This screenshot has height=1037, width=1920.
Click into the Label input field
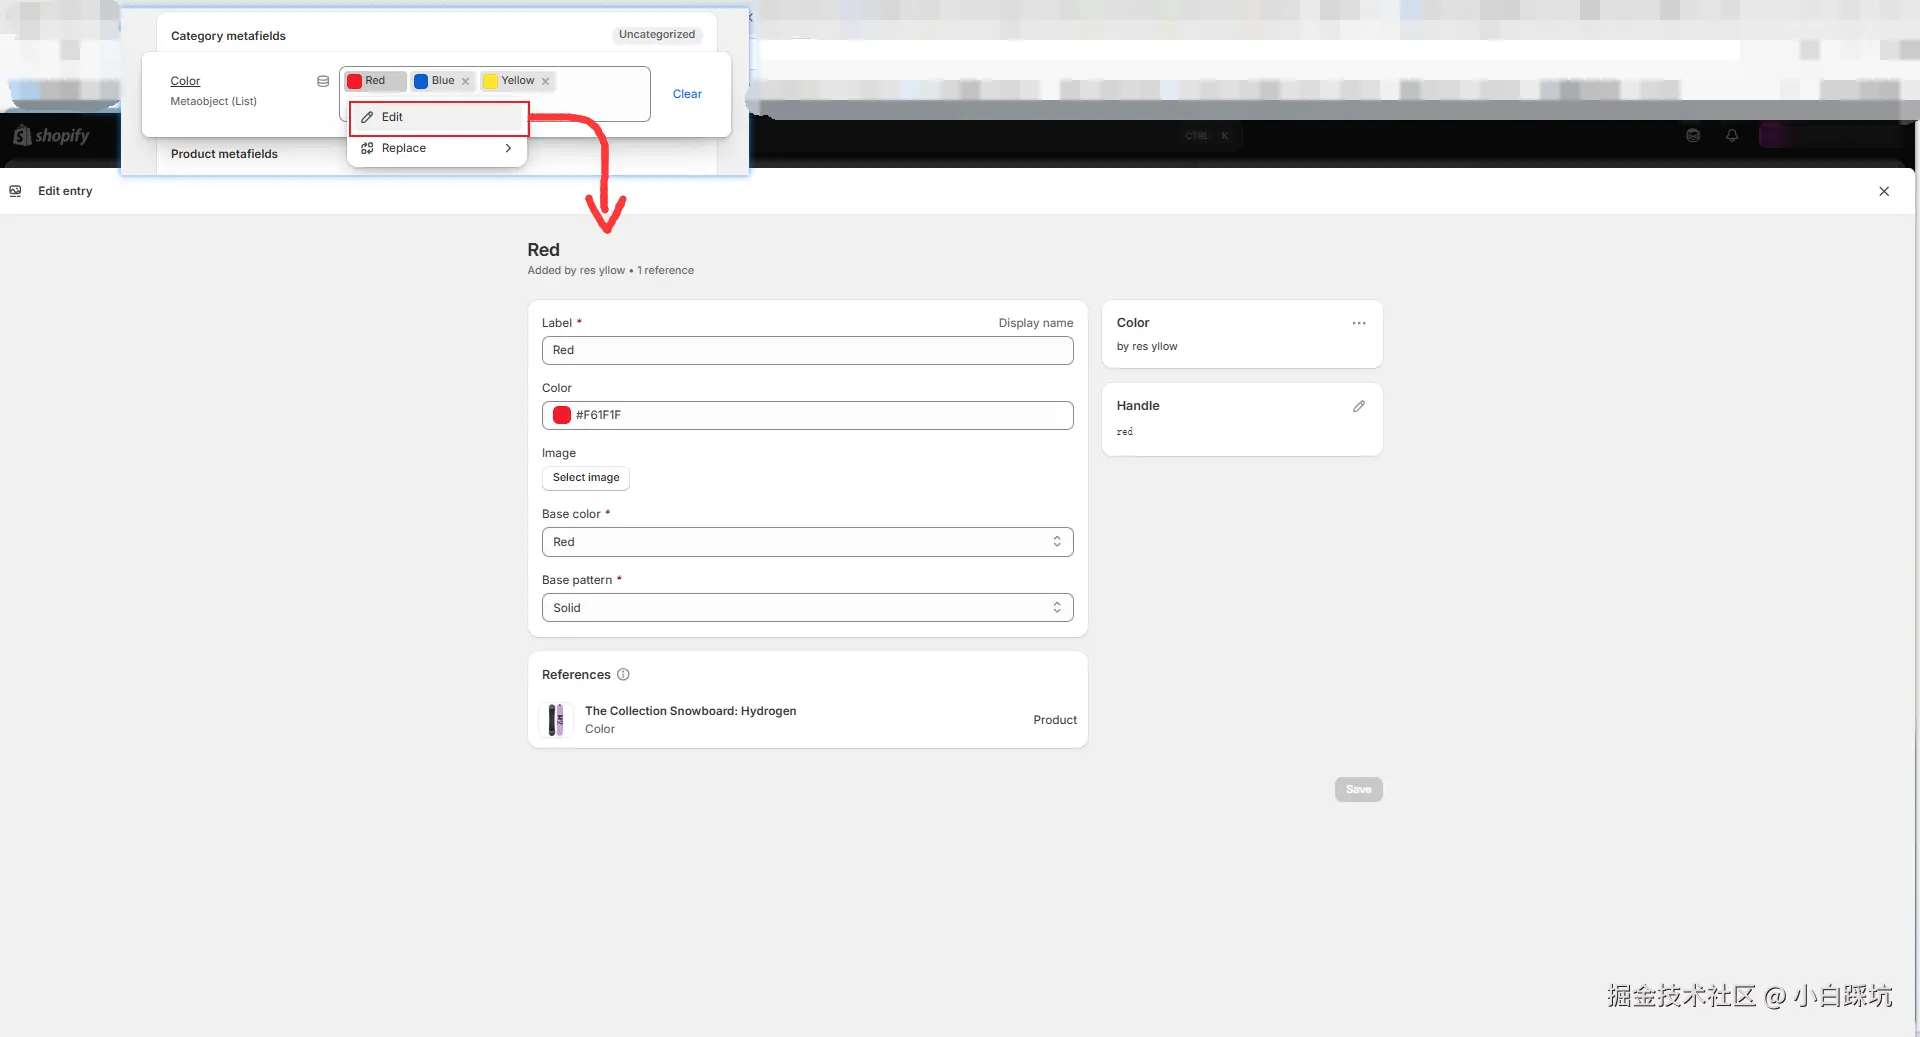pos(807,350)
